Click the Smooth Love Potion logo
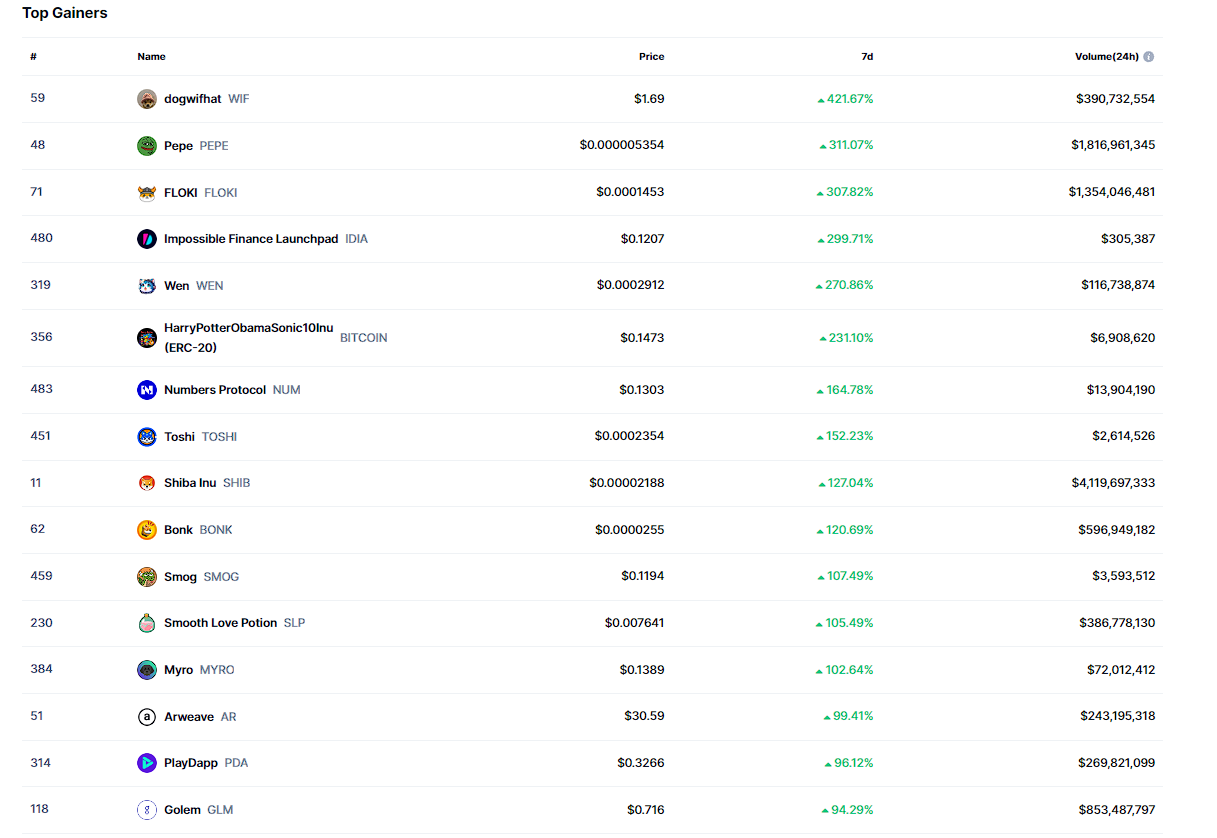 [x=147, y=623]
